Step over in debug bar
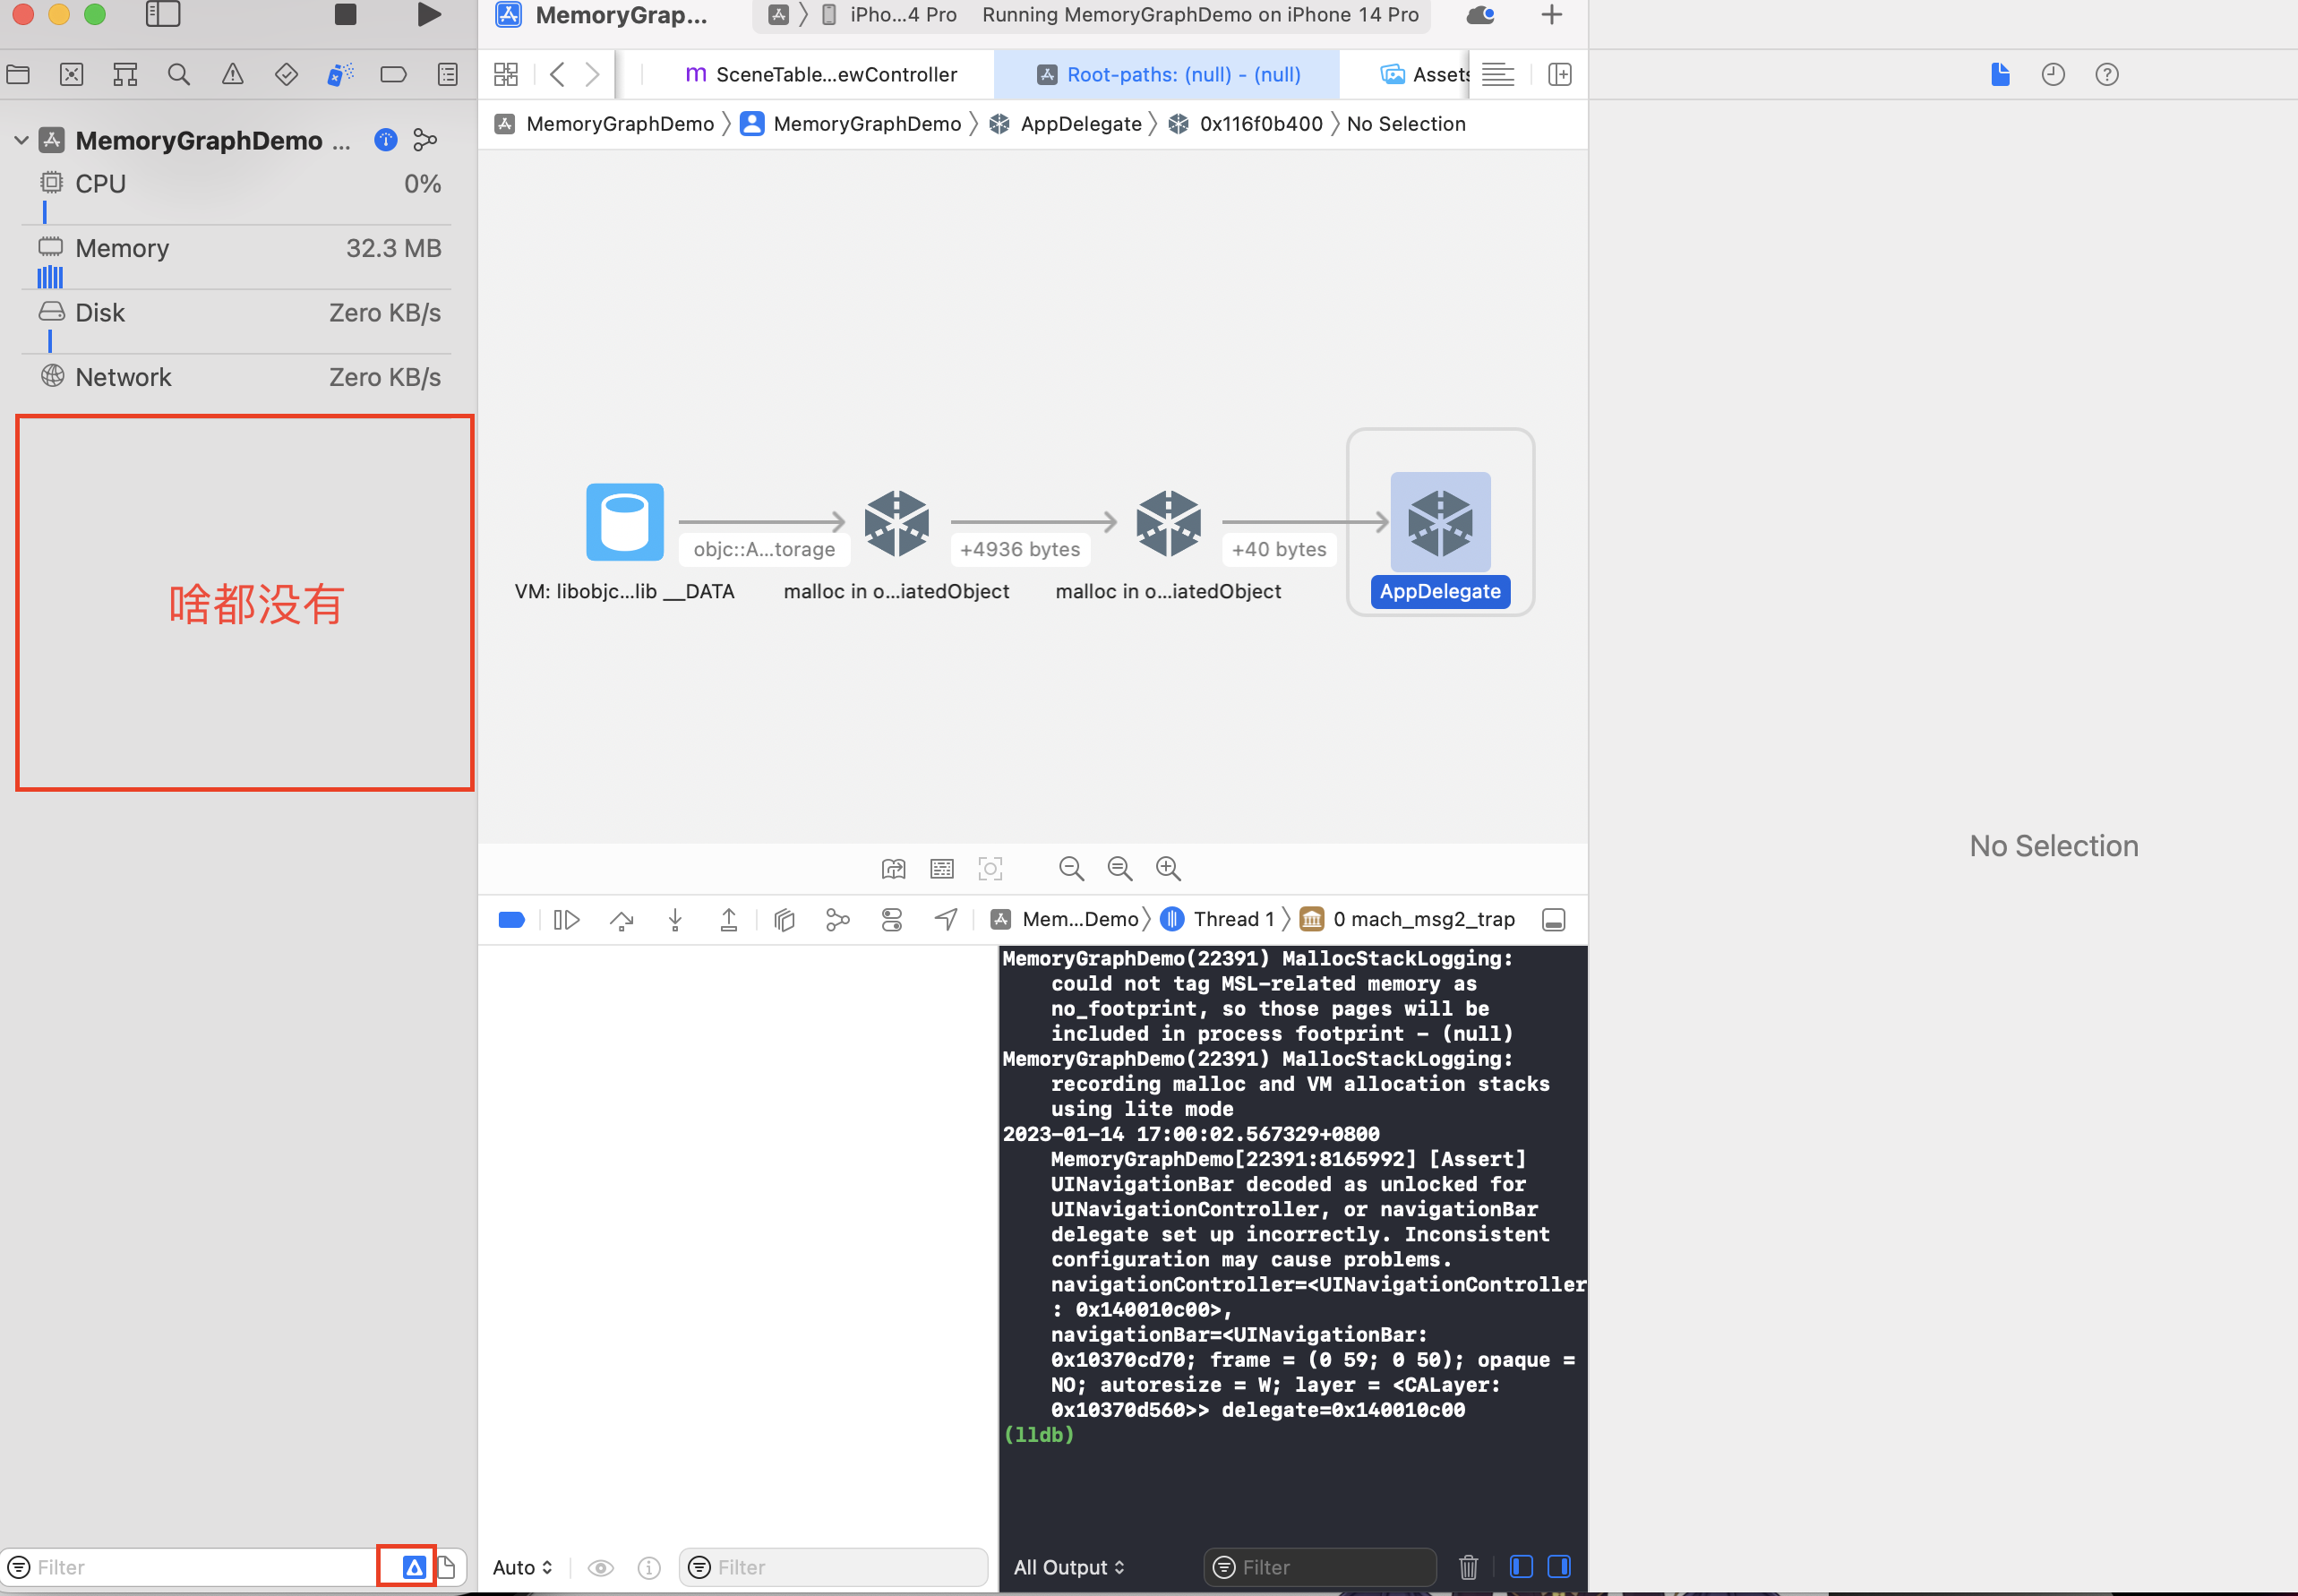Screen dimensions: 2298x1596 point(621,920)
